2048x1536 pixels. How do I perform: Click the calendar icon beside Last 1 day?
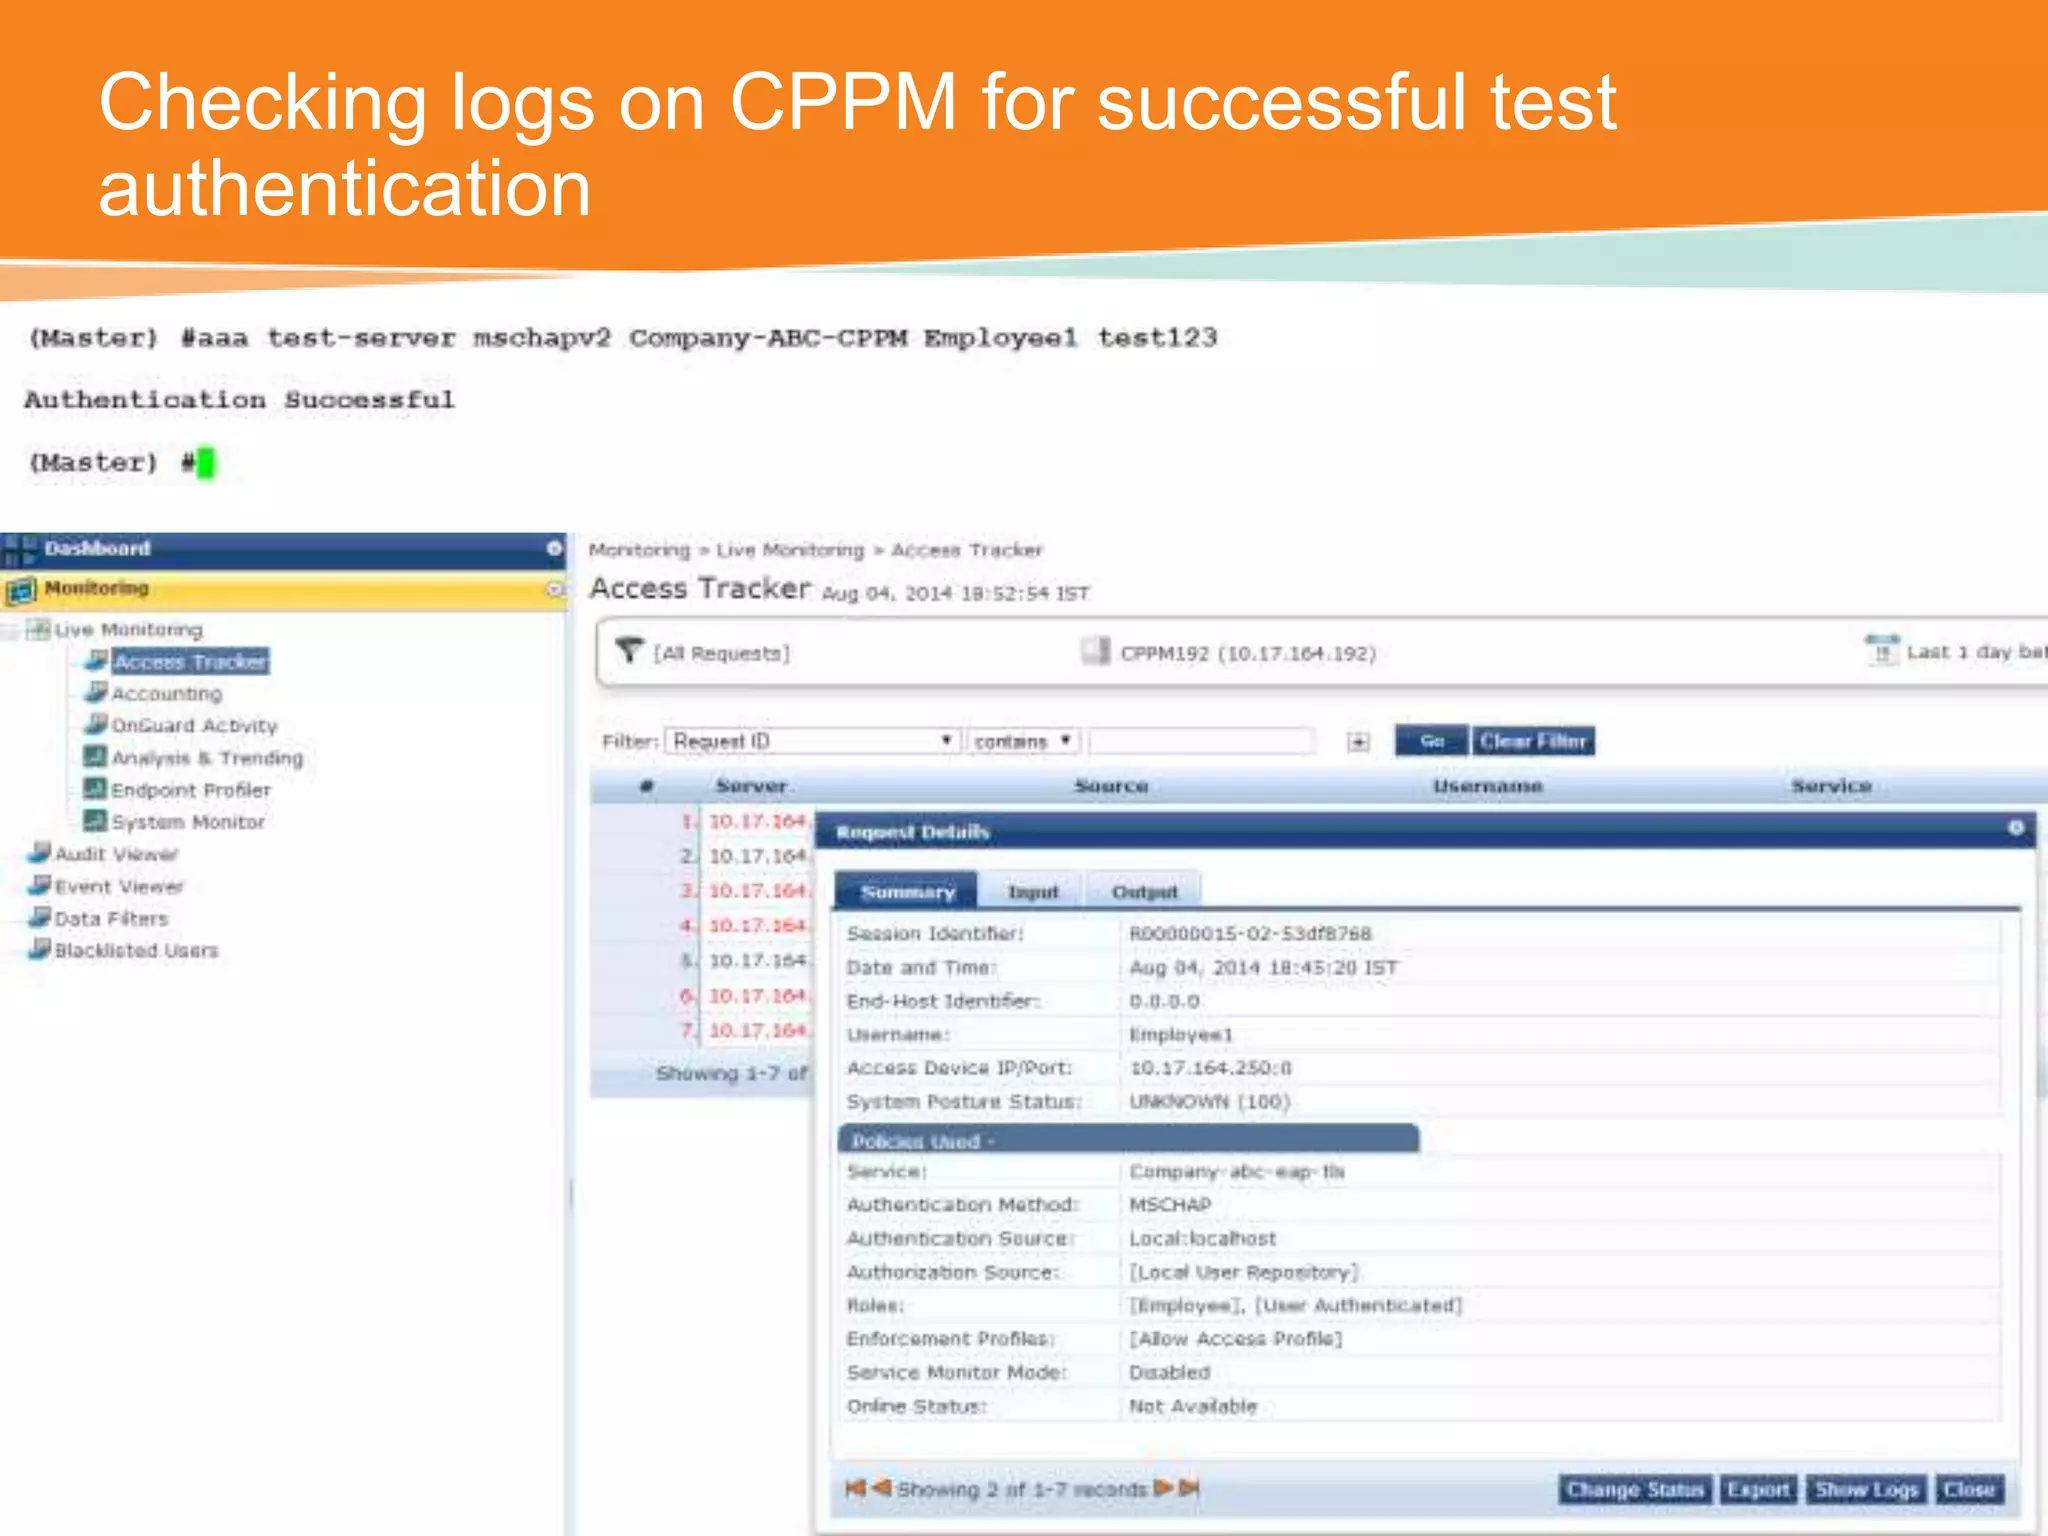click(1882, 650)
